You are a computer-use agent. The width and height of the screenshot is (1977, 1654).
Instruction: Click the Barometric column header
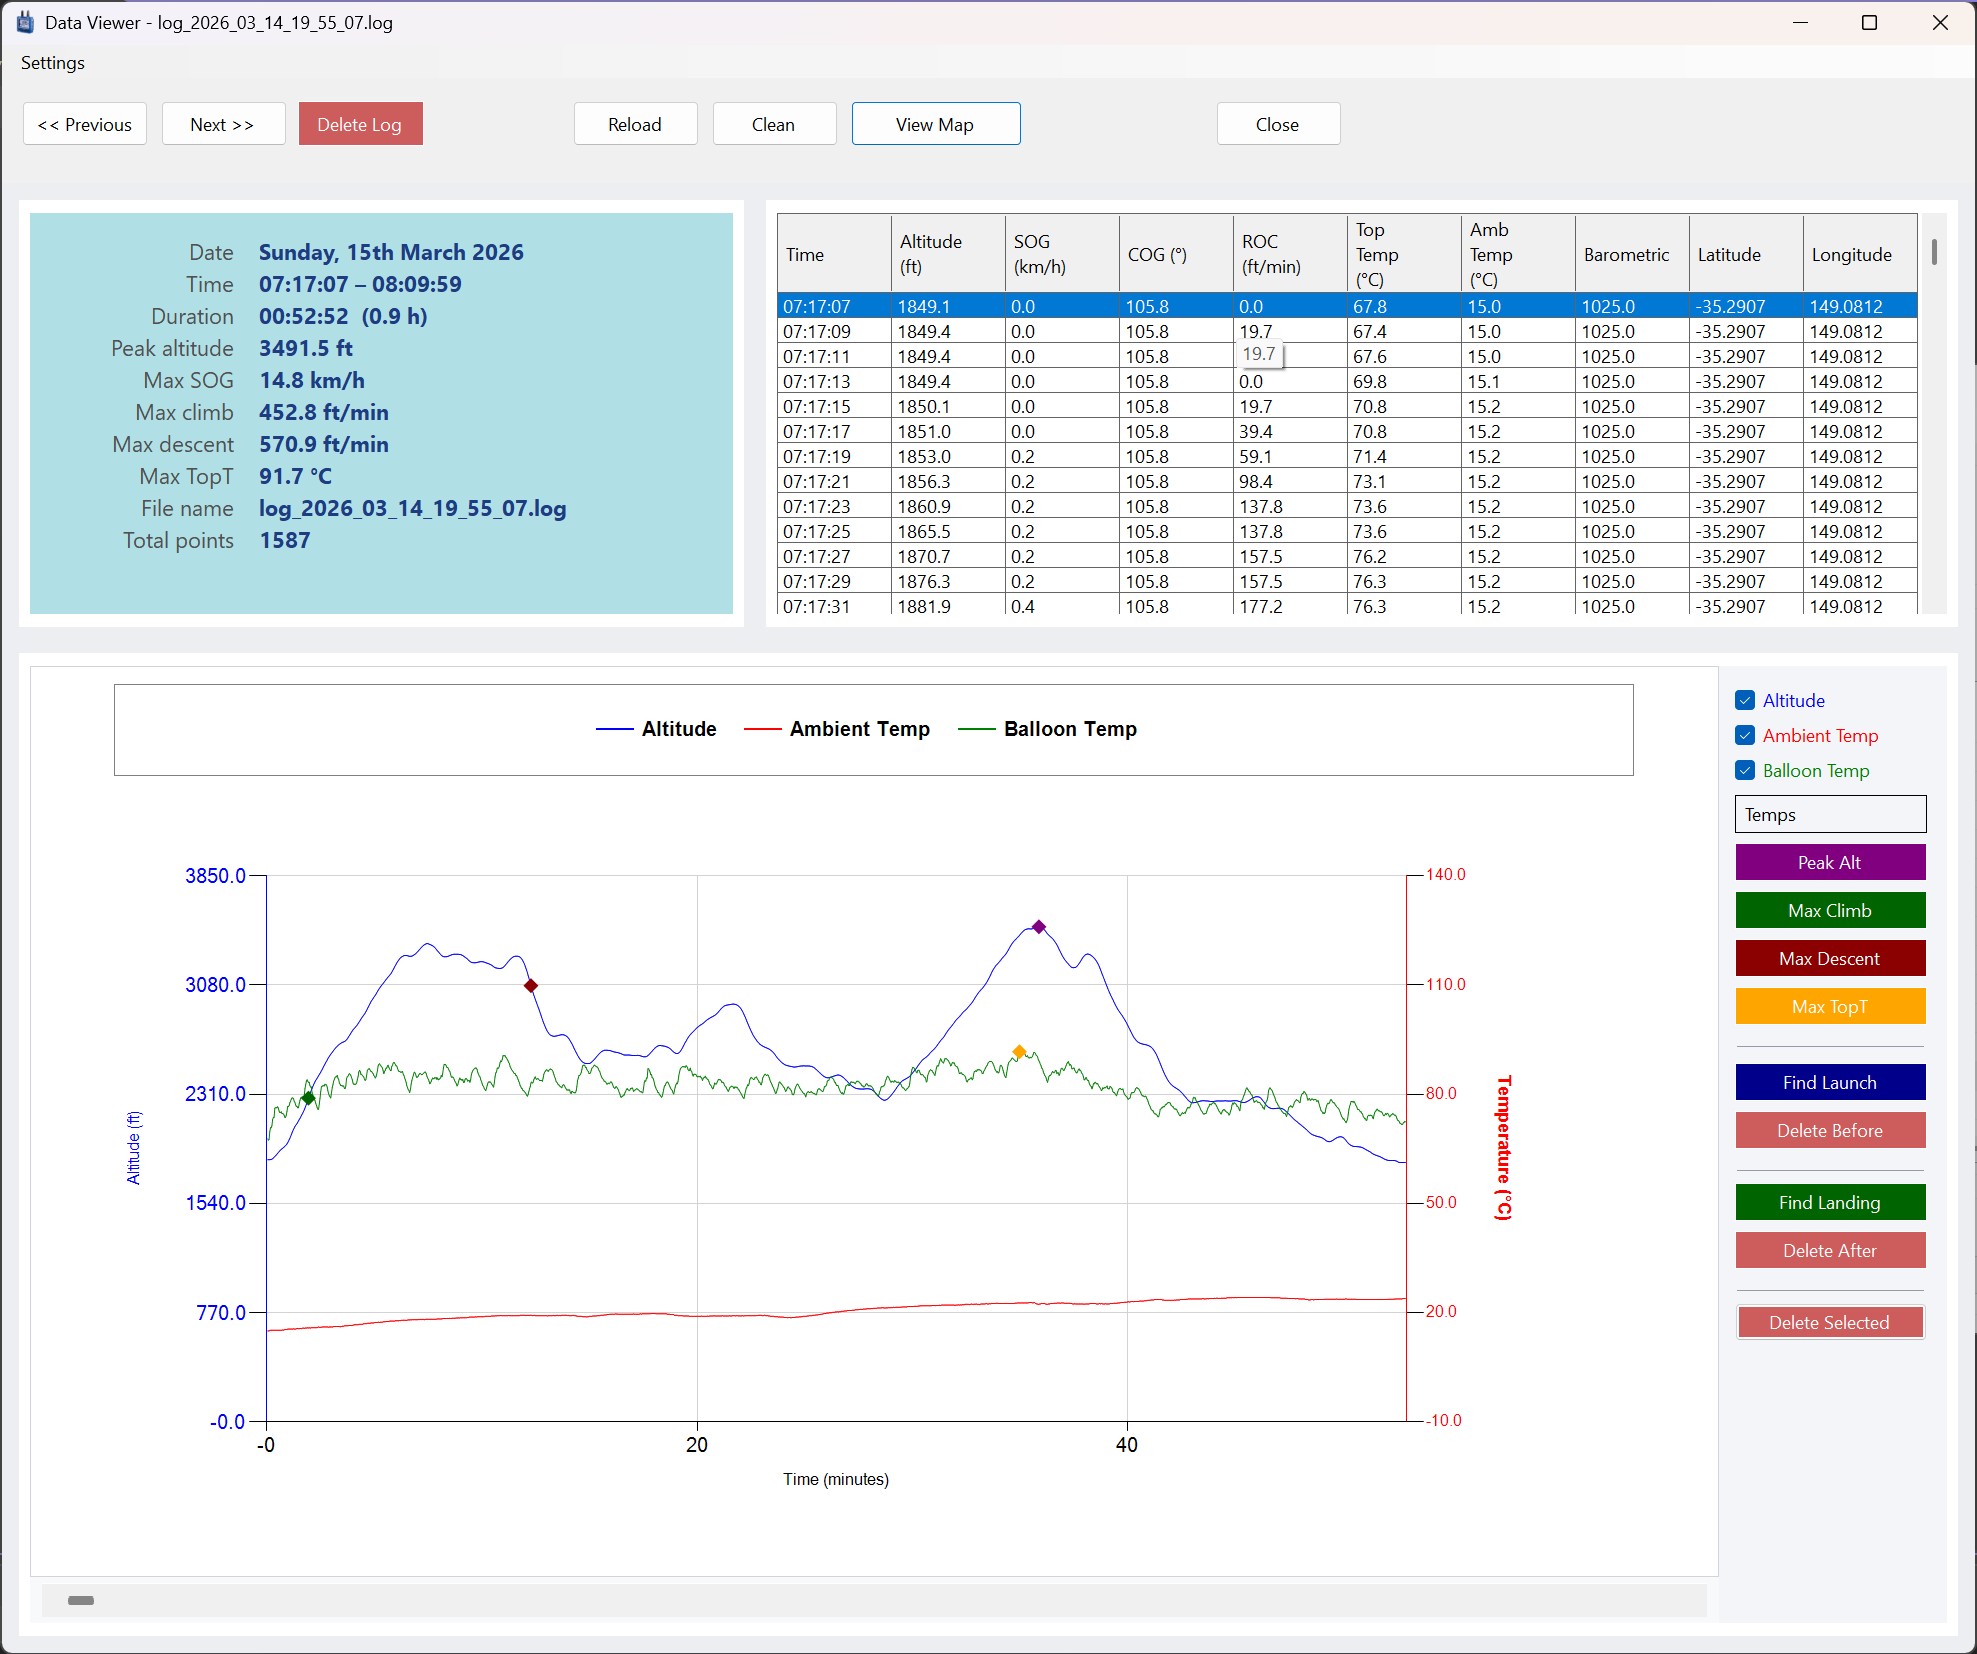[x=1632, y=254]
